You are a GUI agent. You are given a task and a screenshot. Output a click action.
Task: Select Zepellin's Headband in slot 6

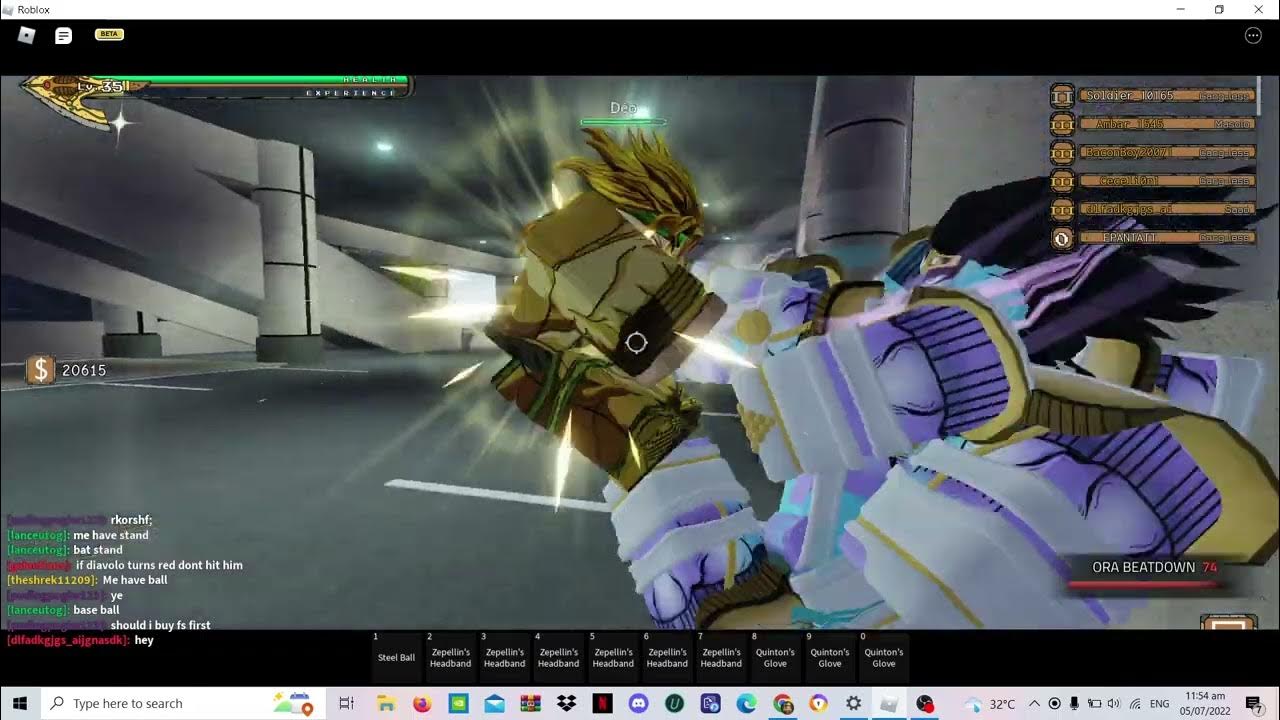pyautogui.click(x=666, y=657)
